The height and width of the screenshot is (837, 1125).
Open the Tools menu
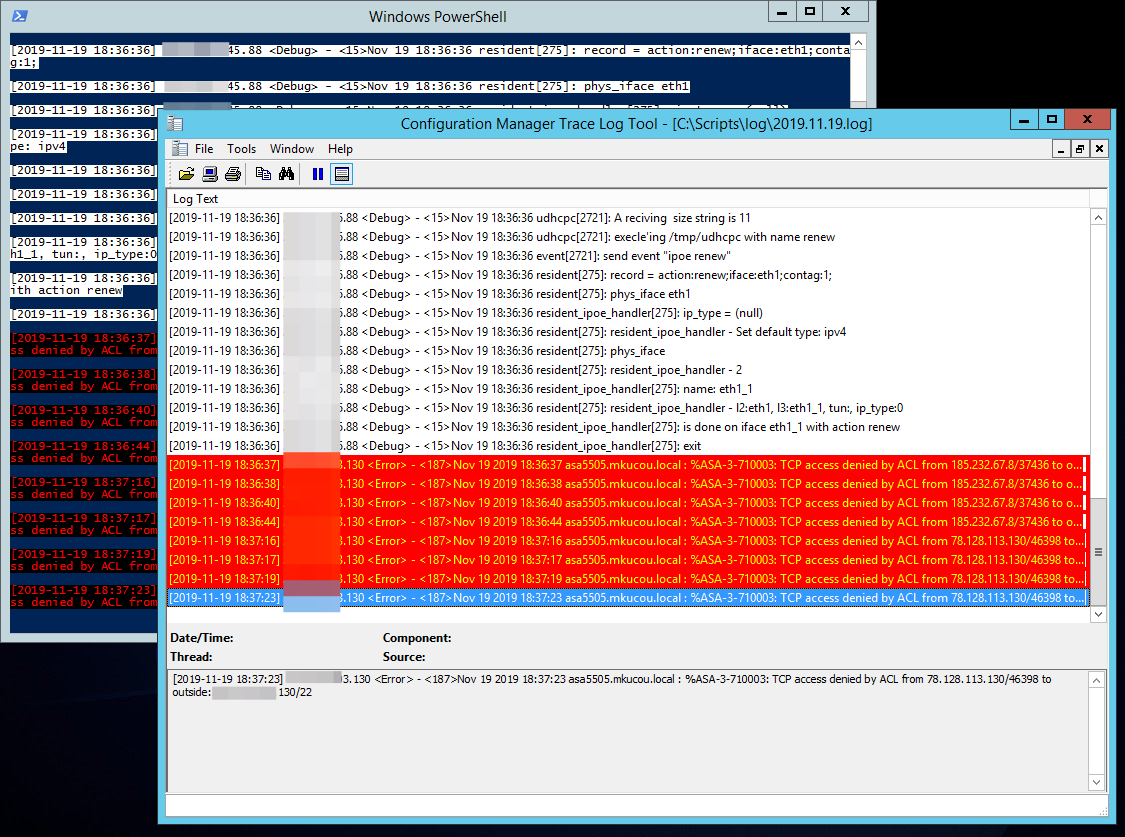pyautogui.click(x=241, y=149)
